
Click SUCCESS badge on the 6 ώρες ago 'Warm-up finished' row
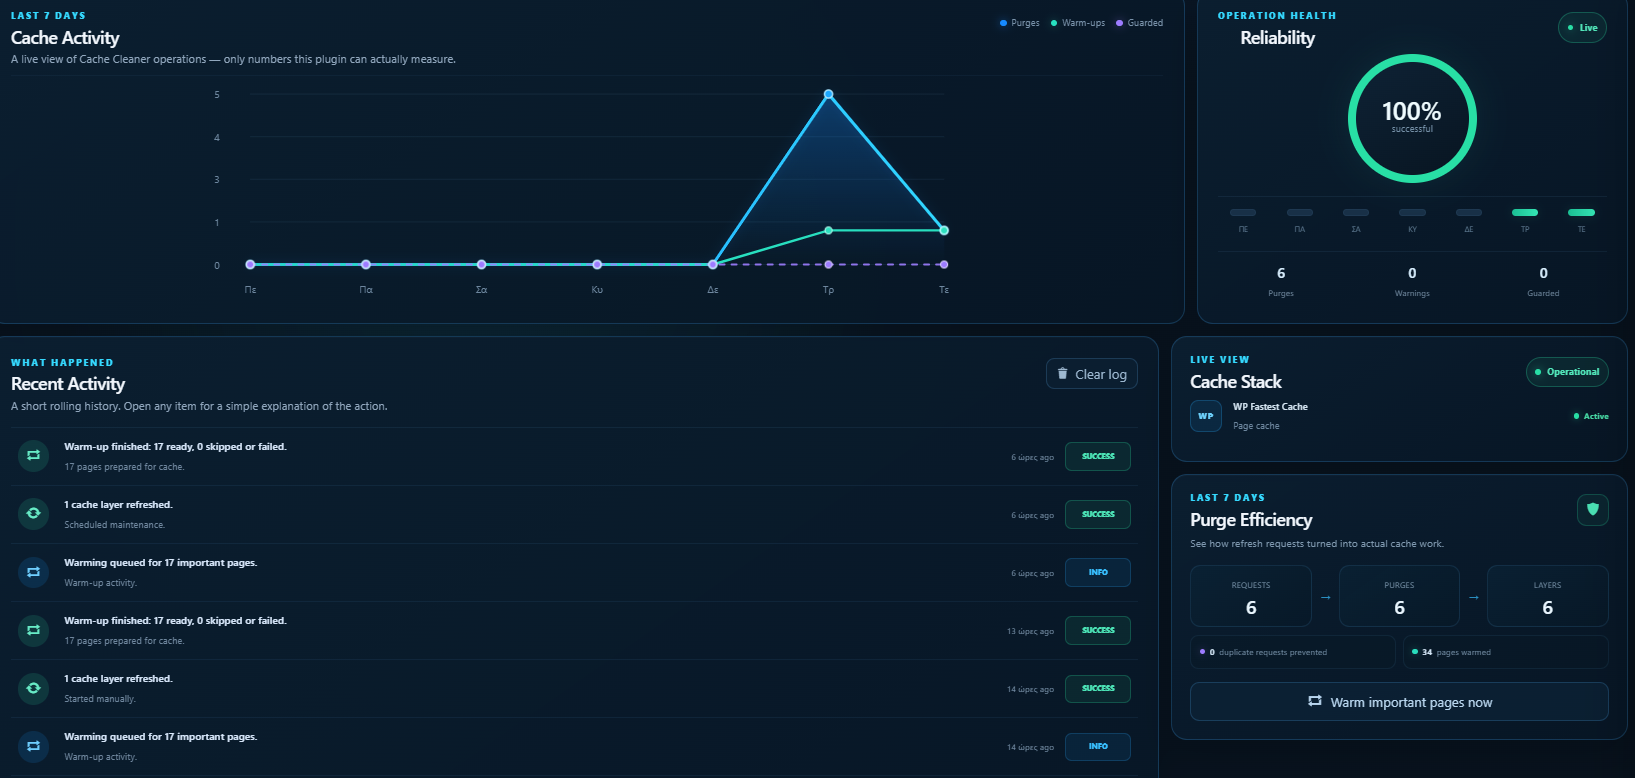point(1098,456)
